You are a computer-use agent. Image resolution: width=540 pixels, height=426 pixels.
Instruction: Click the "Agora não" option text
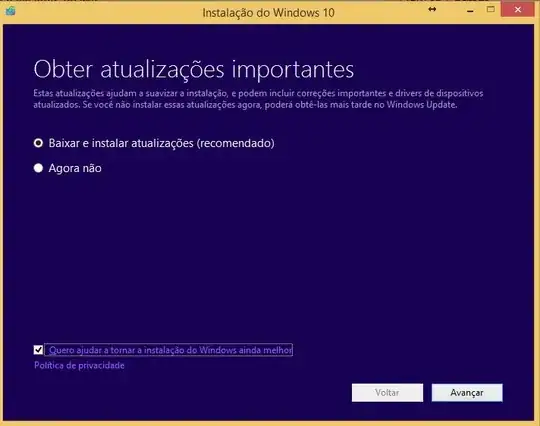click(75, 168)
